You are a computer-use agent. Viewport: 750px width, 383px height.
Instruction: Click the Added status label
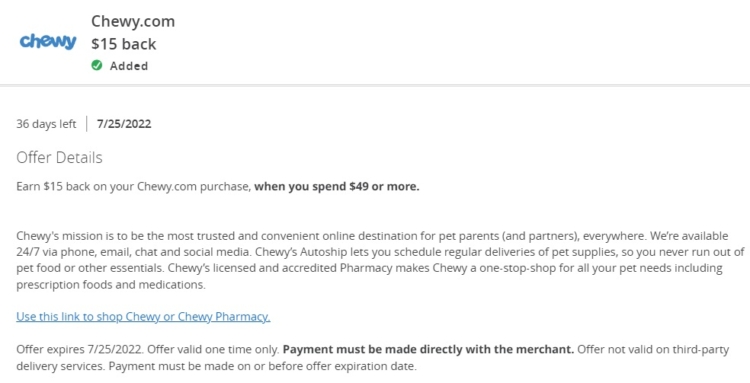(129, 66)
